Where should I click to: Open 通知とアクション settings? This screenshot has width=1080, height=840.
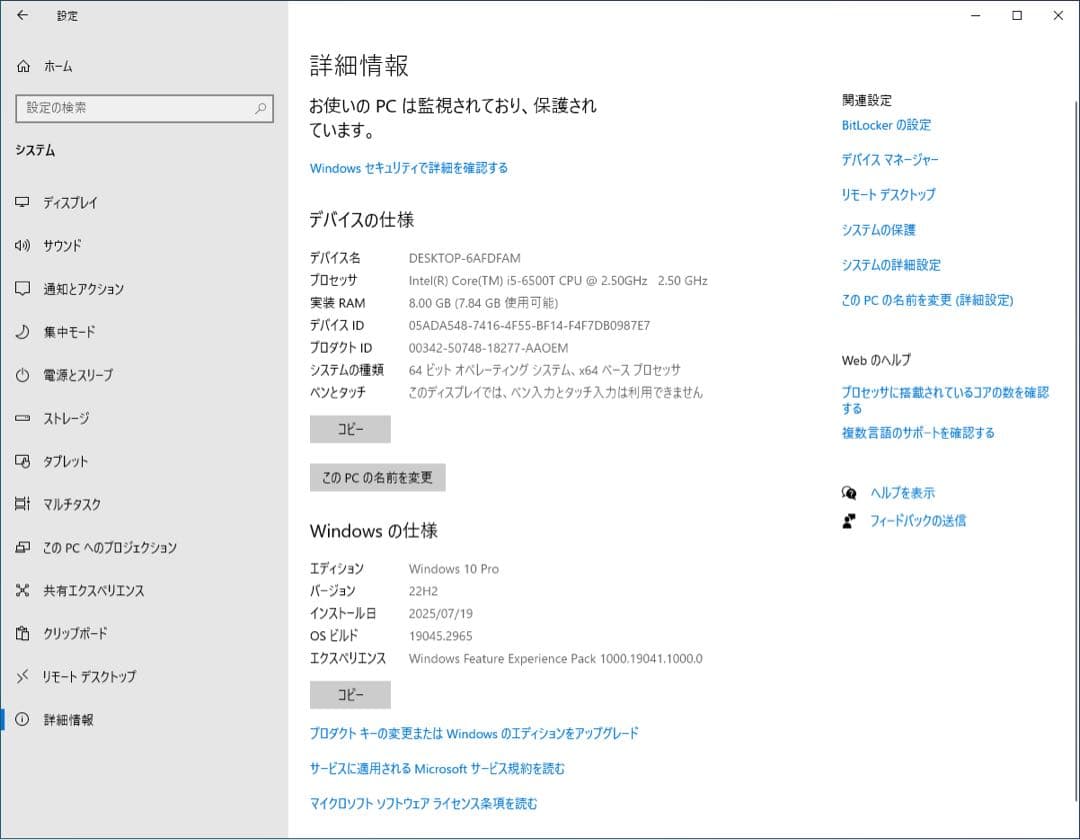20,289
